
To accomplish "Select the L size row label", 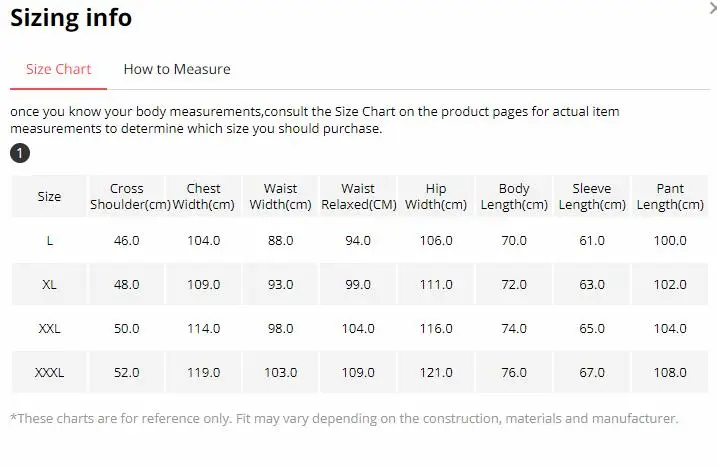I will [49, 241].
